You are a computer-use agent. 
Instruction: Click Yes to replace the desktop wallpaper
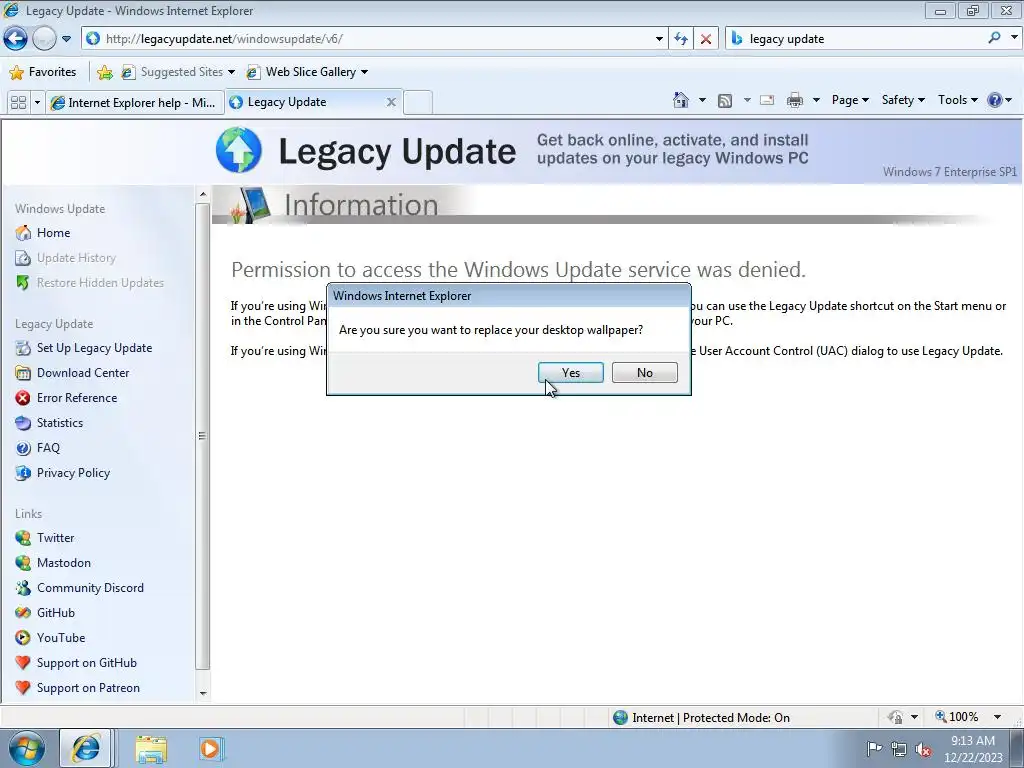coord(571,372)
